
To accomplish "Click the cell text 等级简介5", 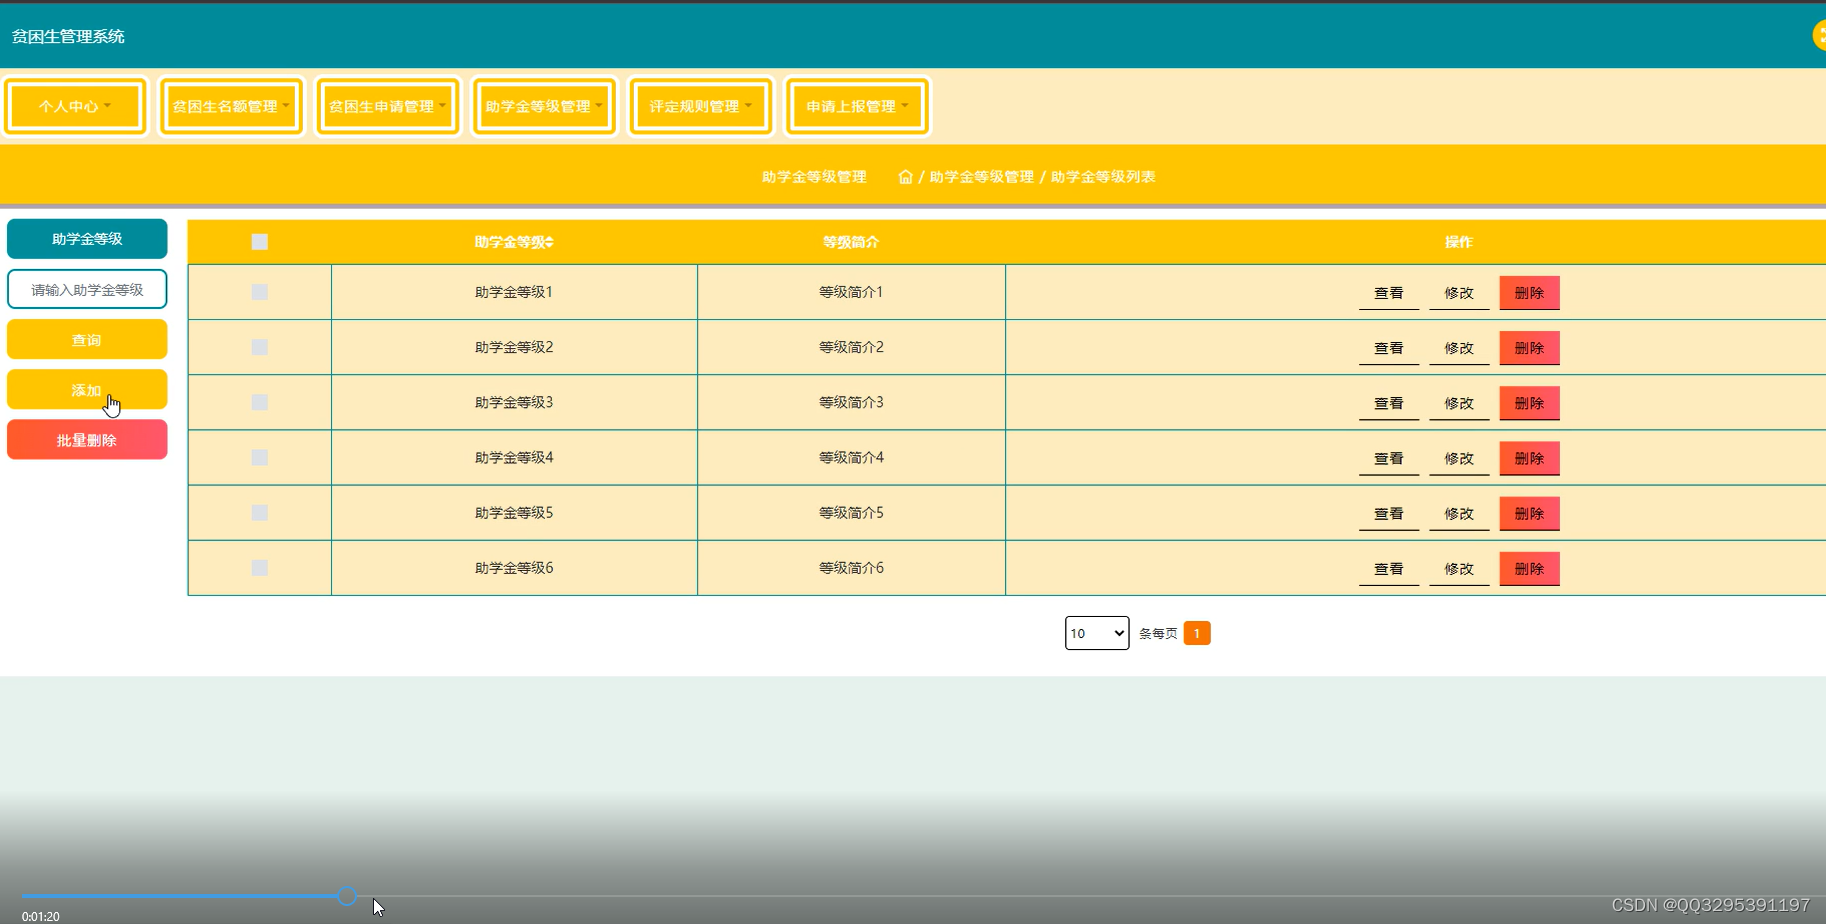I will 851,512.
